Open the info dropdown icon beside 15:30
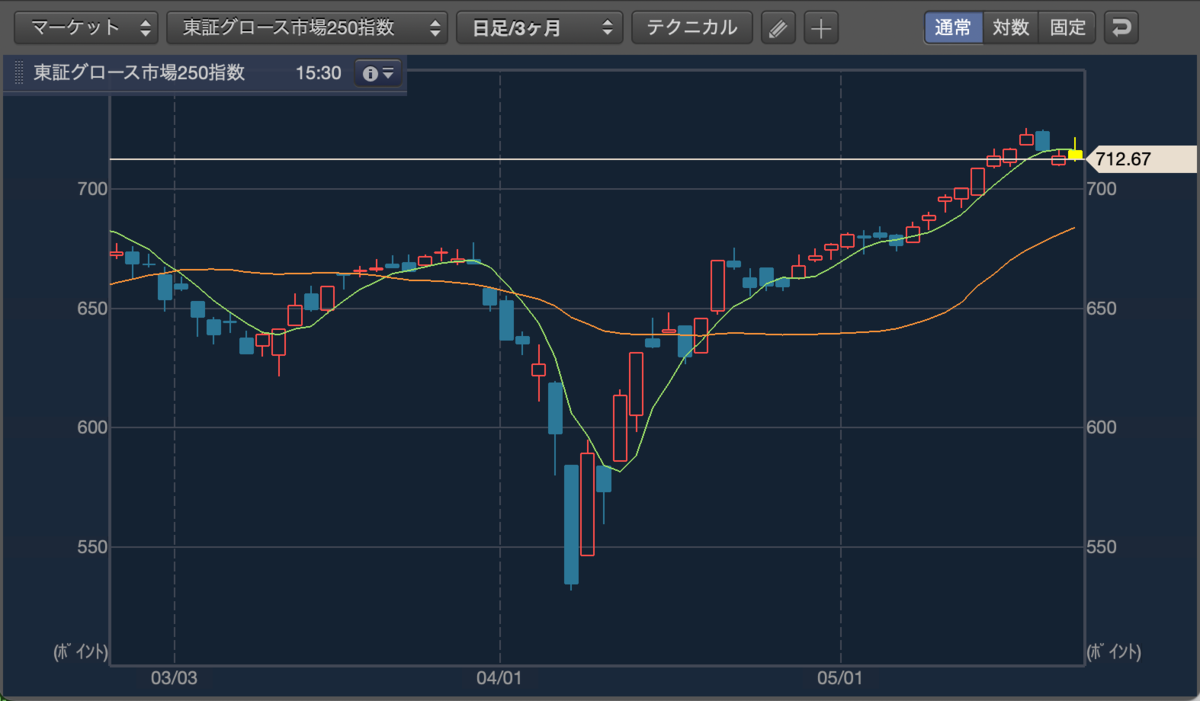 coord(378,74)
